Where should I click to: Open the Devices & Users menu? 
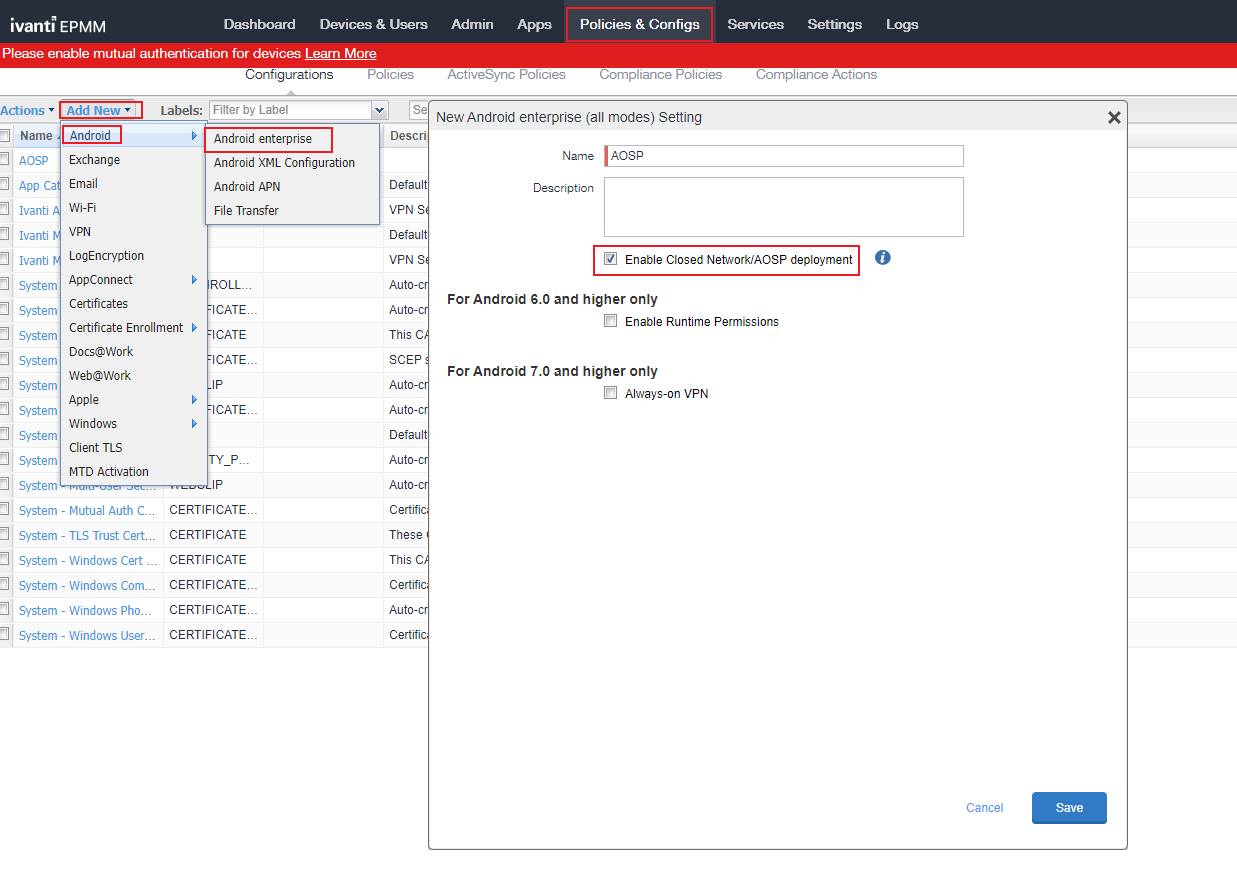click(373, 25)
